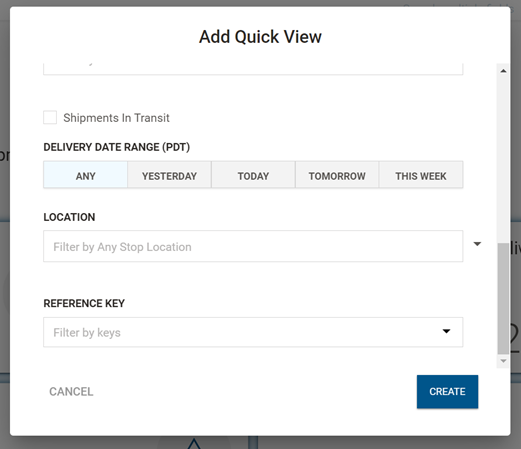Click the dialog scrollbar thumb
Viewport: 521px width, 449px height.
tap(503, 298)
